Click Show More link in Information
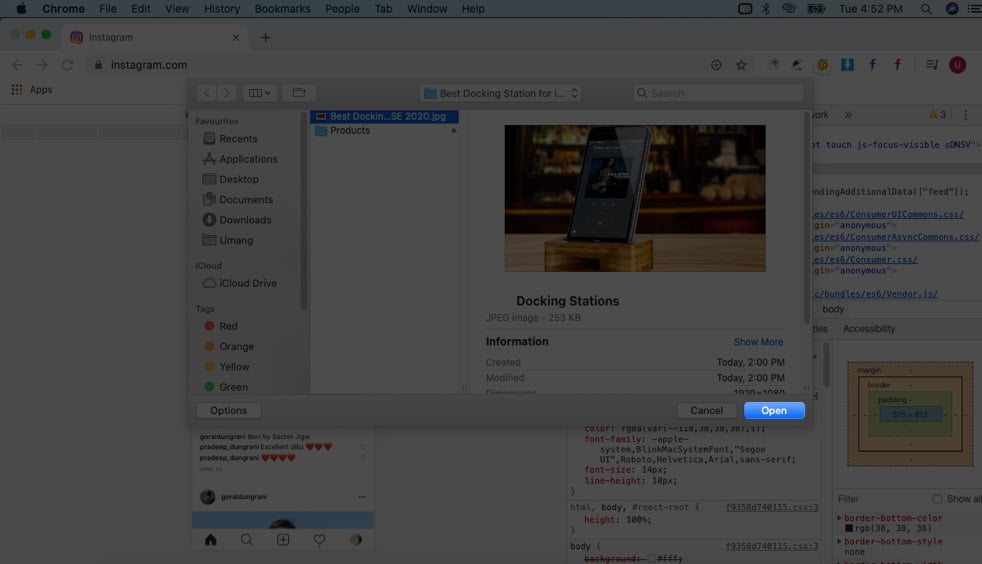982x564 pixels. tap(758, 342)
